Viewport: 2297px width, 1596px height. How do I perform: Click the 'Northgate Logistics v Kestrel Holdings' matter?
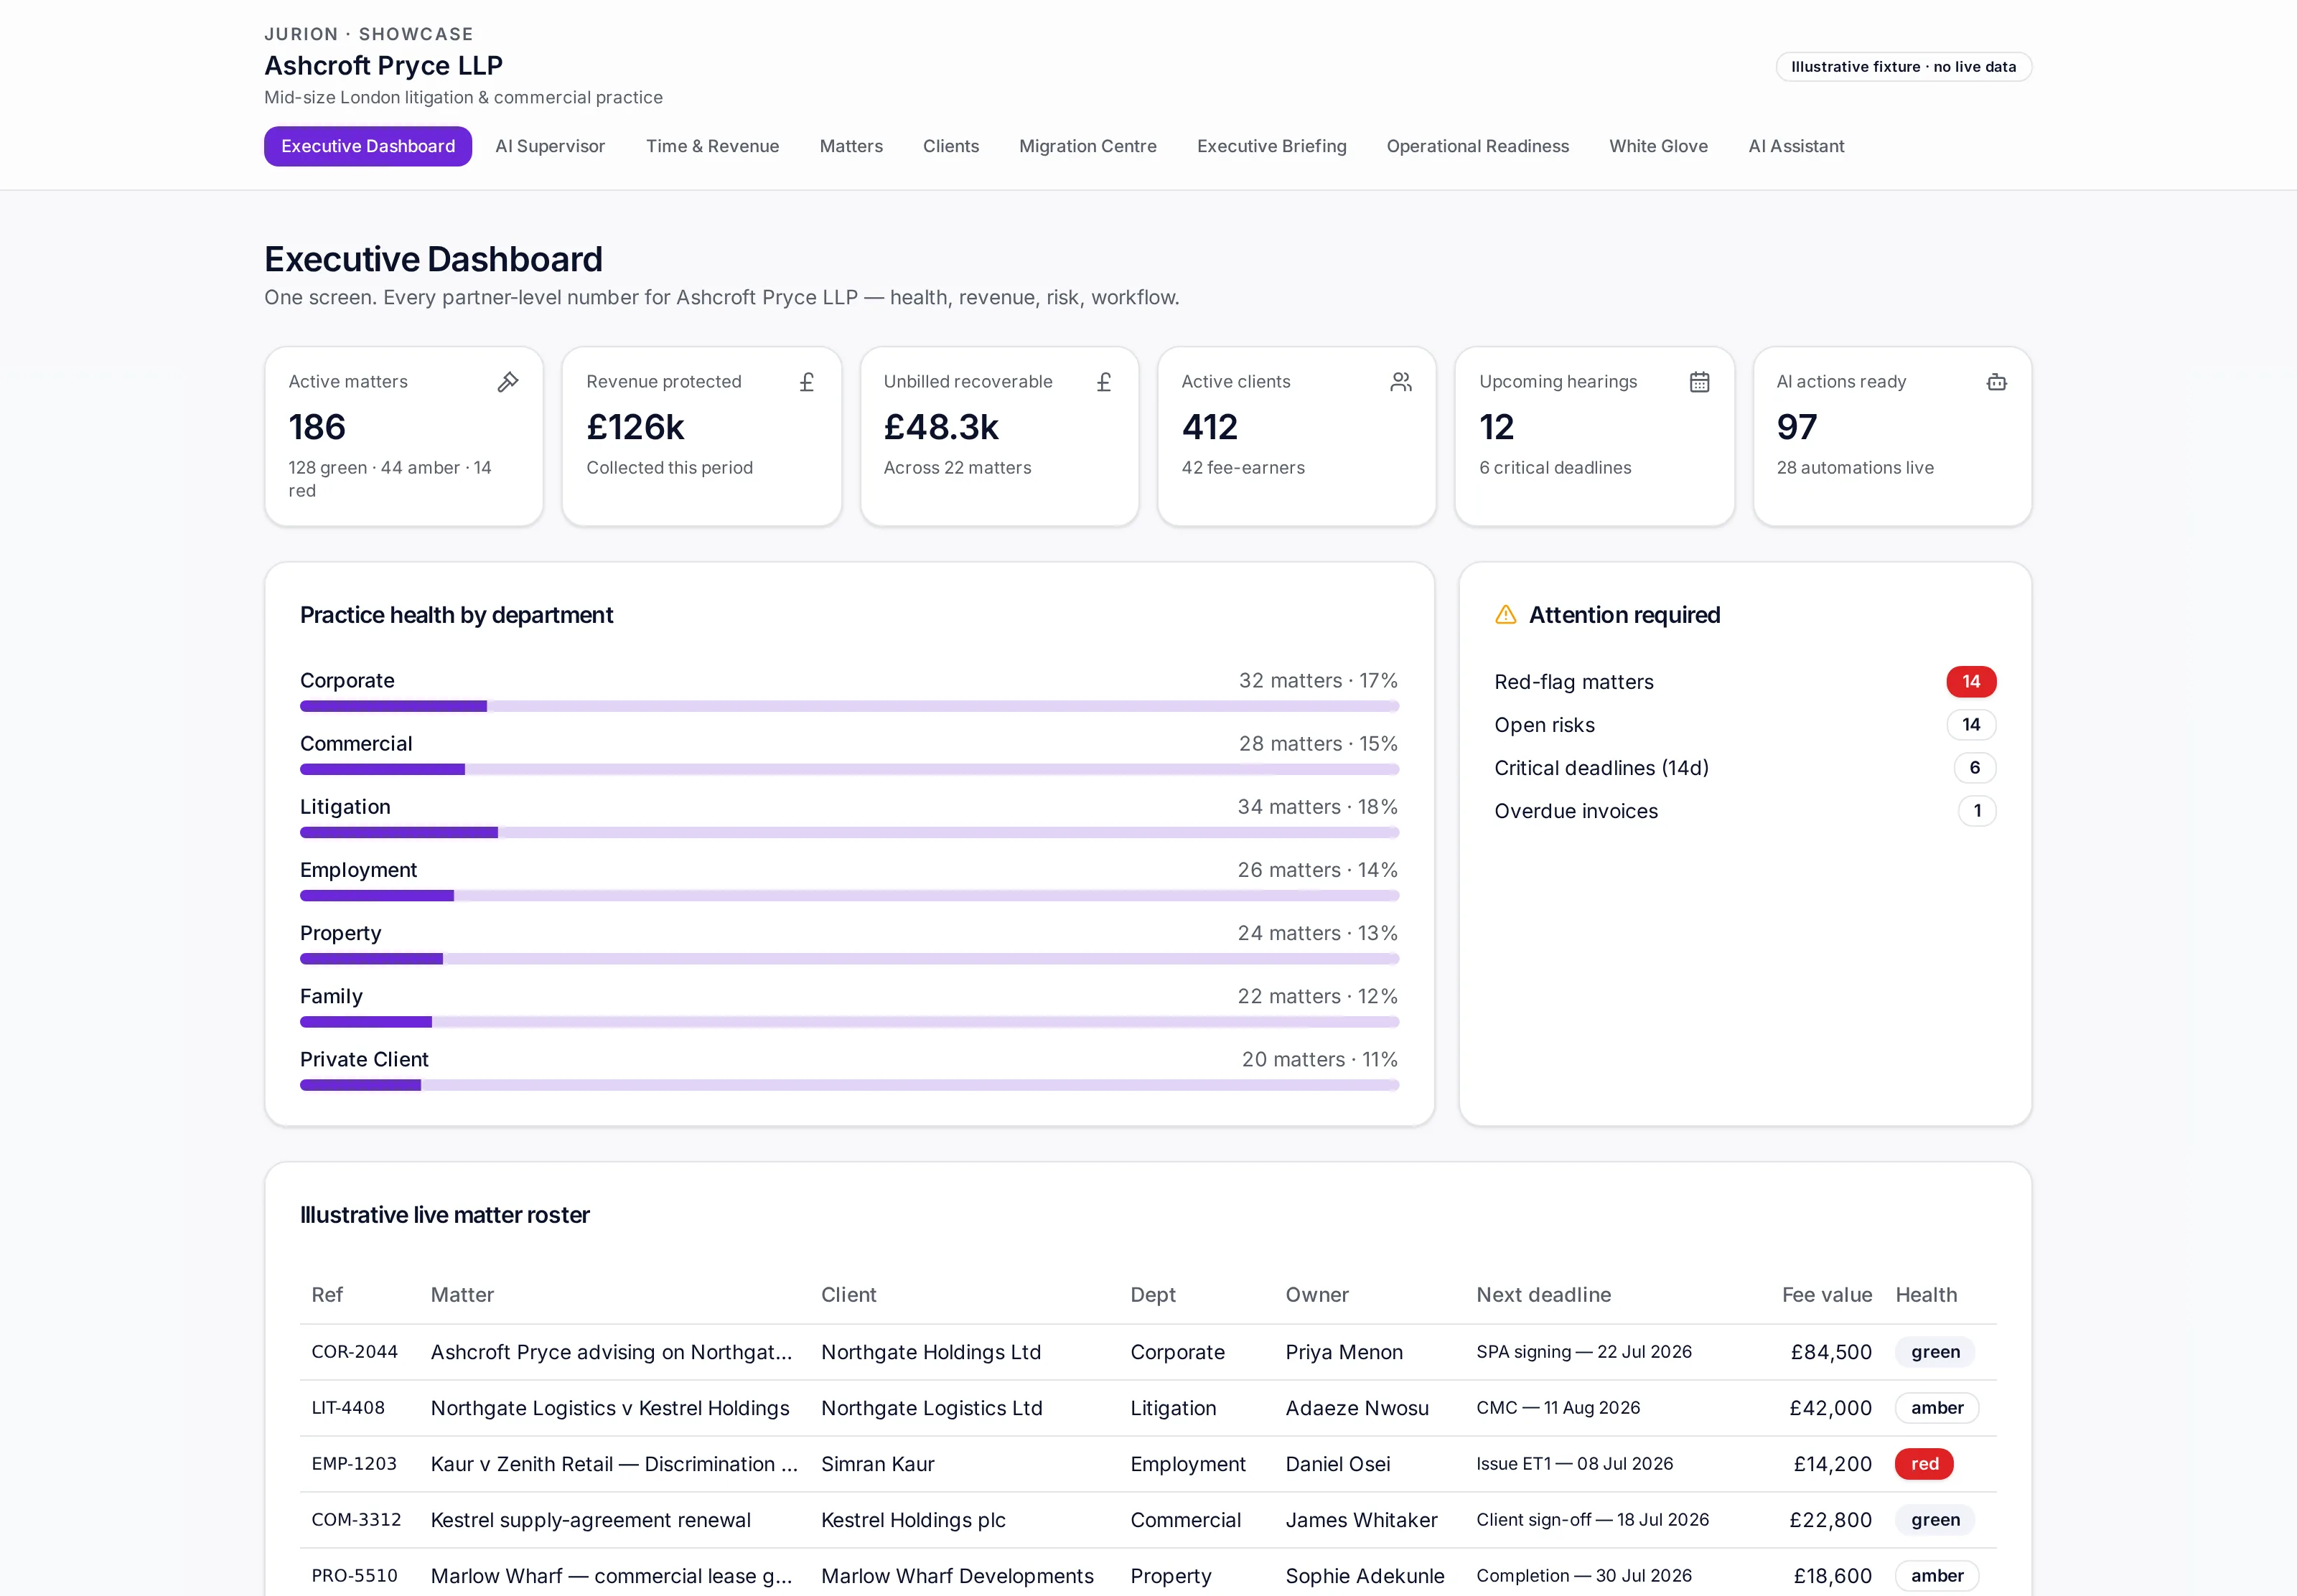point(610,1408)
